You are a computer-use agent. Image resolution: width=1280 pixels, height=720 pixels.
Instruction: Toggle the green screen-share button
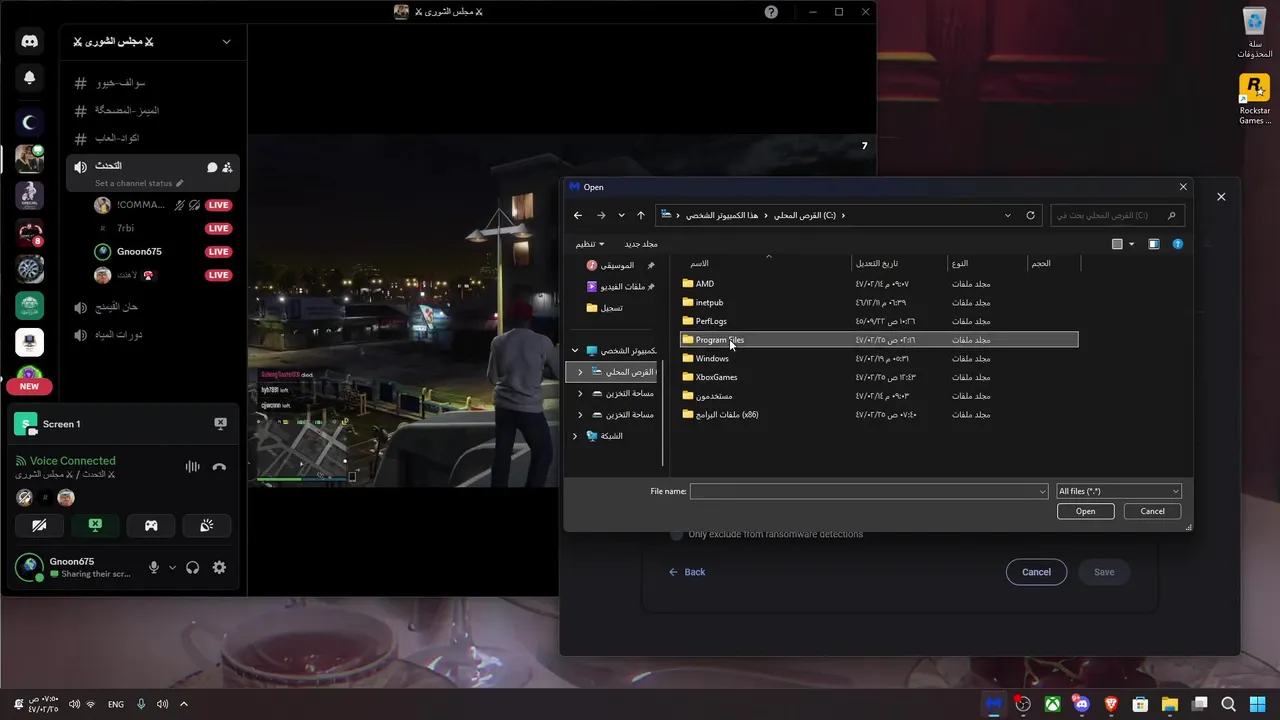point(95,525)
